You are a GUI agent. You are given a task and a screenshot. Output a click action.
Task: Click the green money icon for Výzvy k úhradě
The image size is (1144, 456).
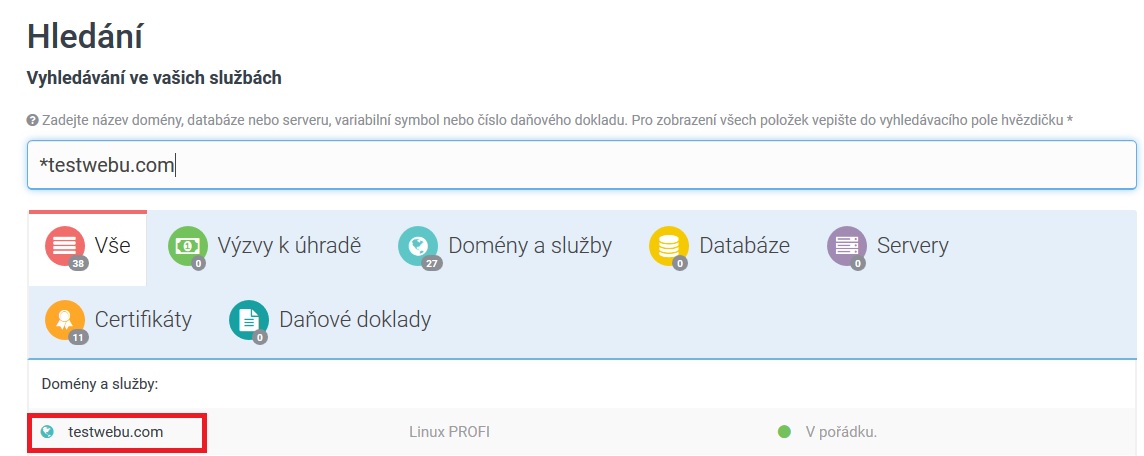pos(187,245)
